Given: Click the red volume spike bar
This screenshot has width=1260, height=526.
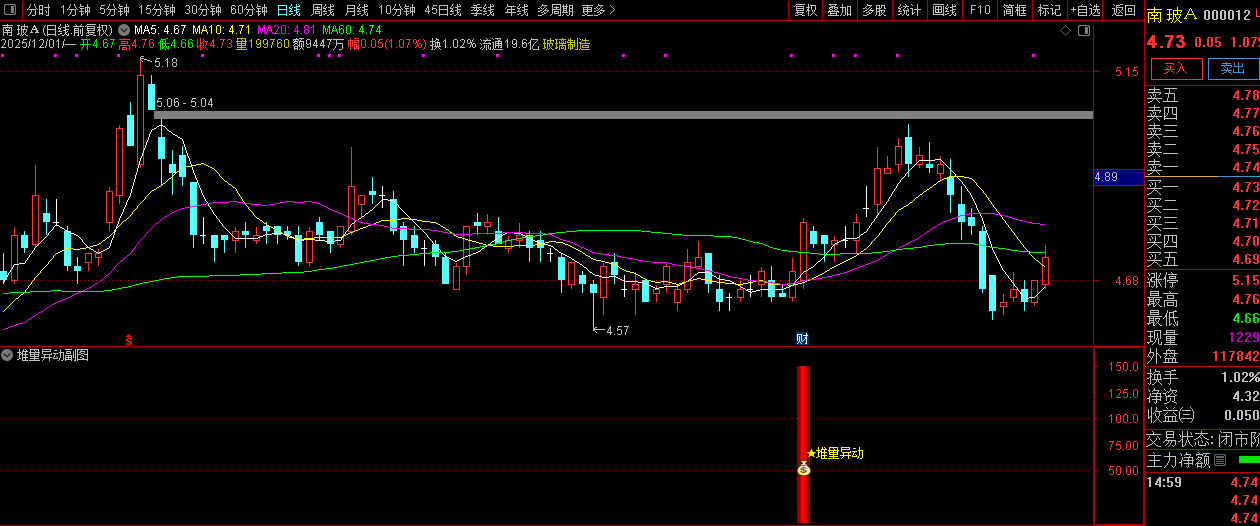Looking at the screenshot, I should coord(803,444).
